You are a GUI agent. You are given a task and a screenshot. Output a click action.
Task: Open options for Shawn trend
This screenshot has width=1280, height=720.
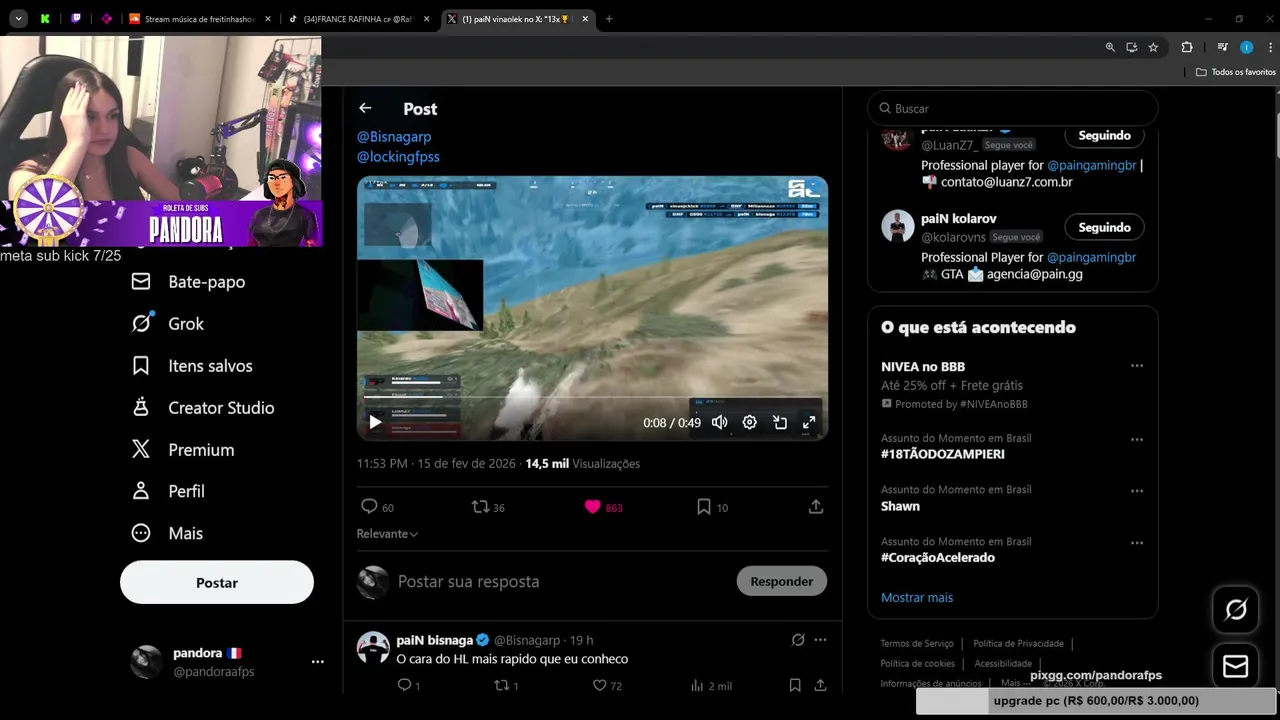coord(1137,491)
